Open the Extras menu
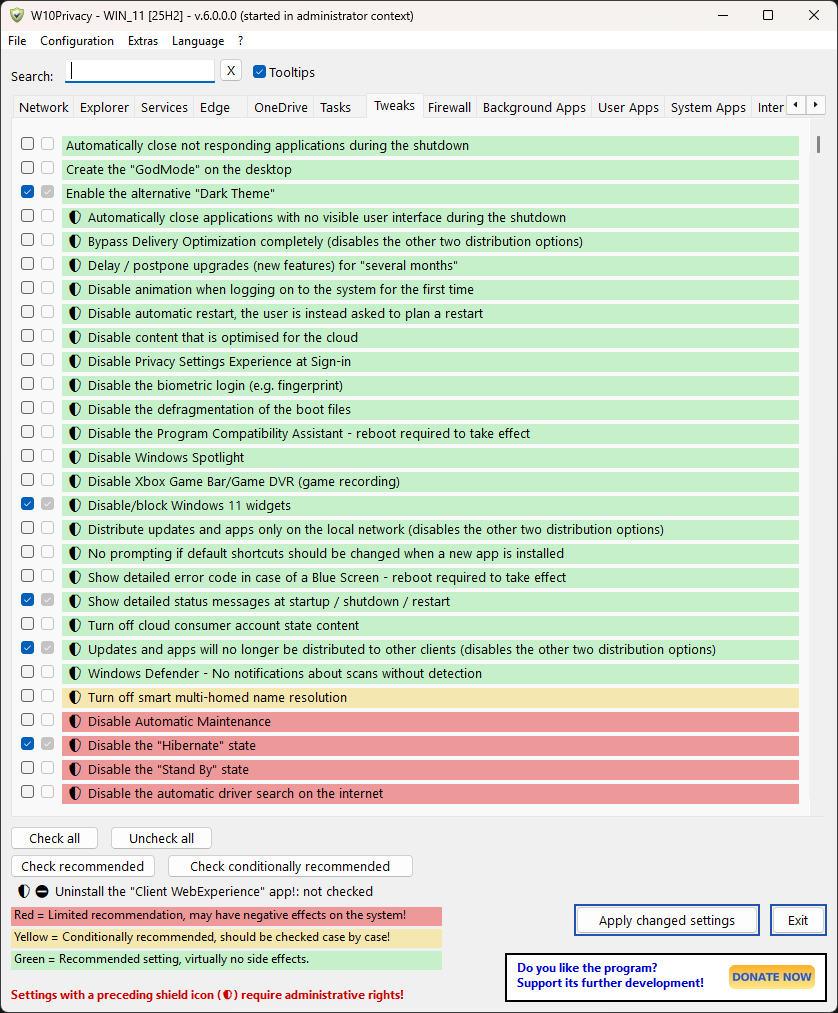 [143, 41]
